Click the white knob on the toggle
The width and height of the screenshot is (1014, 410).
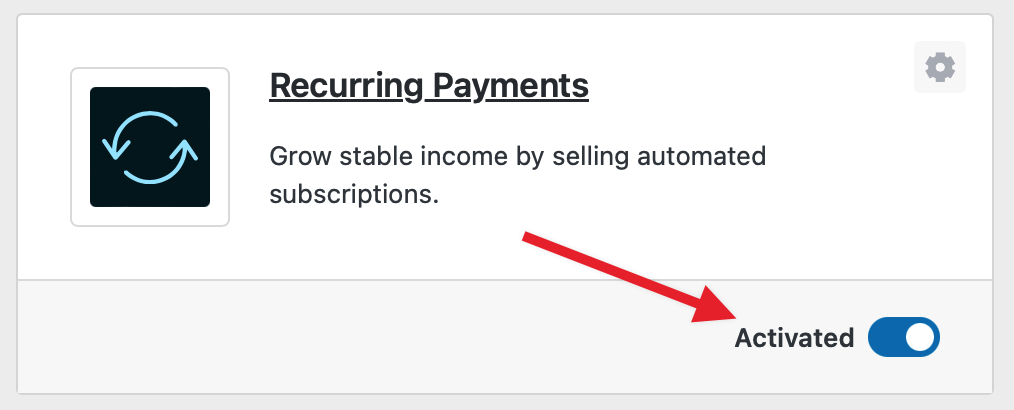[x=920, y=338]
